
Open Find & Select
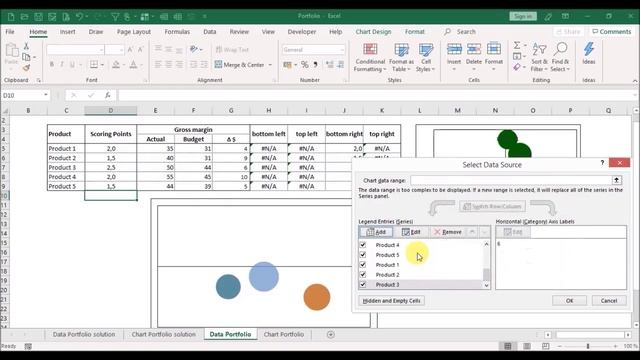(560, 58)
